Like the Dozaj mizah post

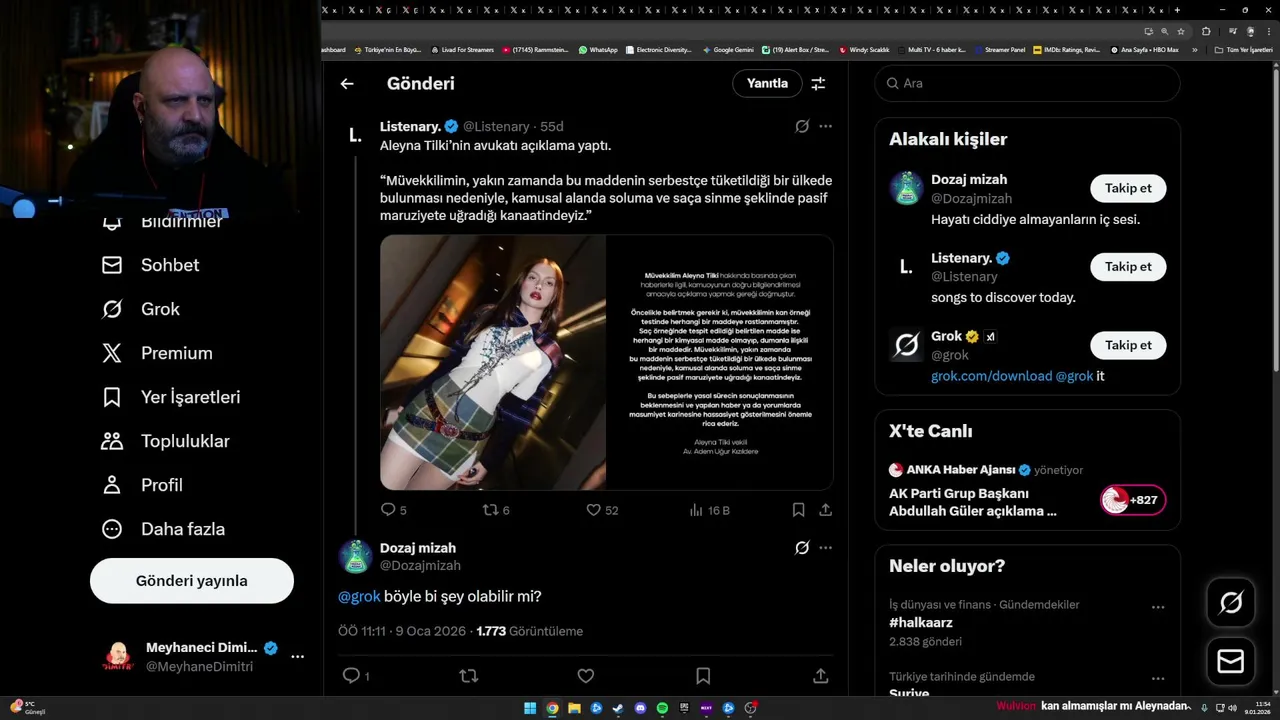(x=586, y=676)
